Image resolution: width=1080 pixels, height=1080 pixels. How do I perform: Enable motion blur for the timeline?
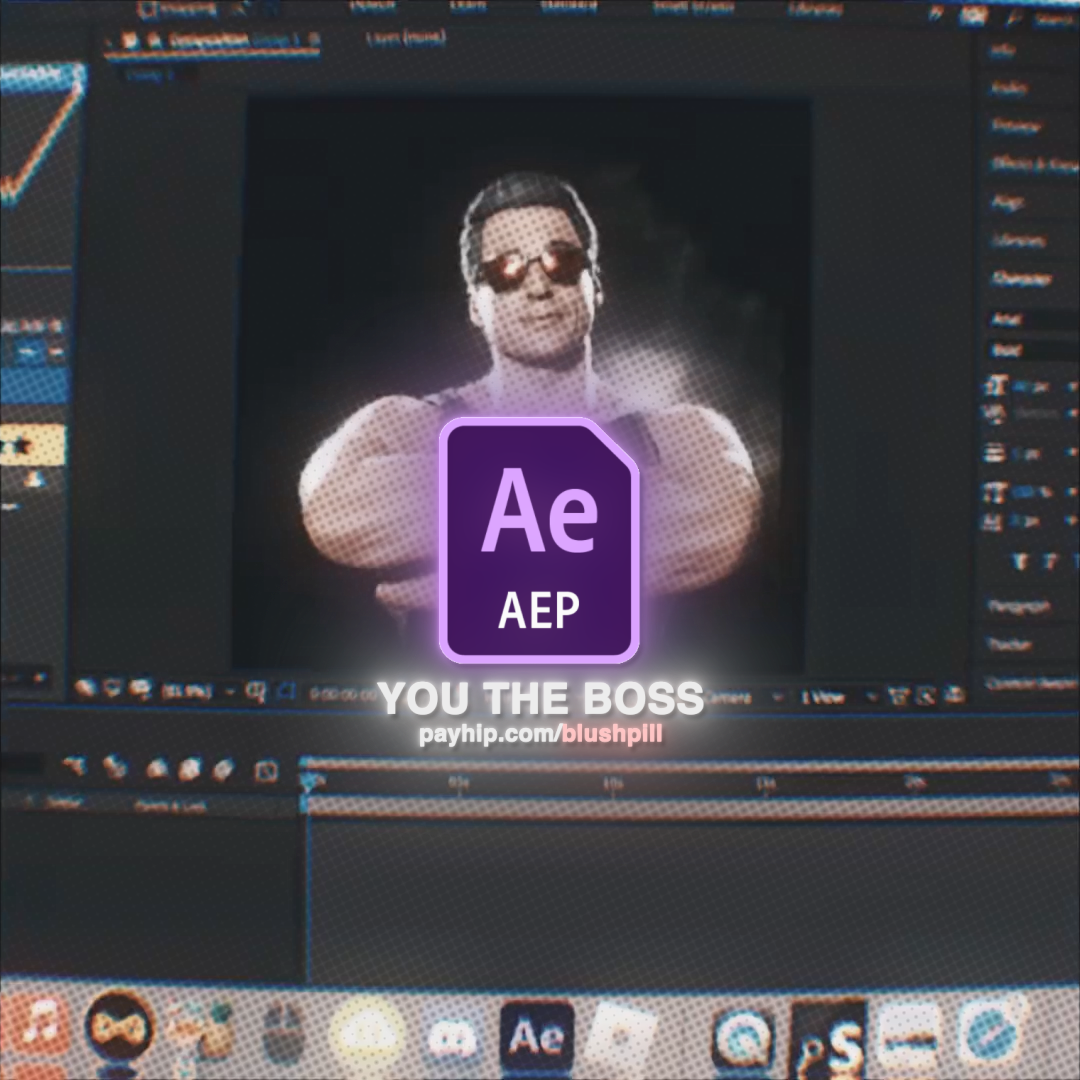[224, 769]
